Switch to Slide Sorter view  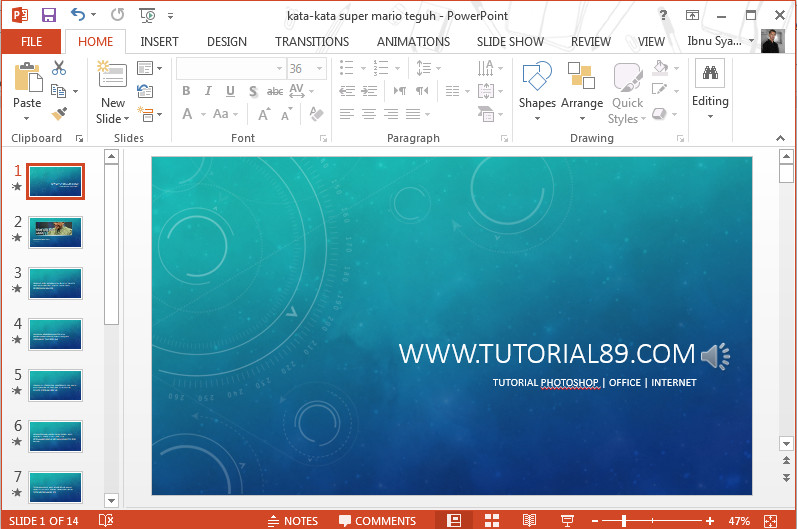[x=492, y=520]
